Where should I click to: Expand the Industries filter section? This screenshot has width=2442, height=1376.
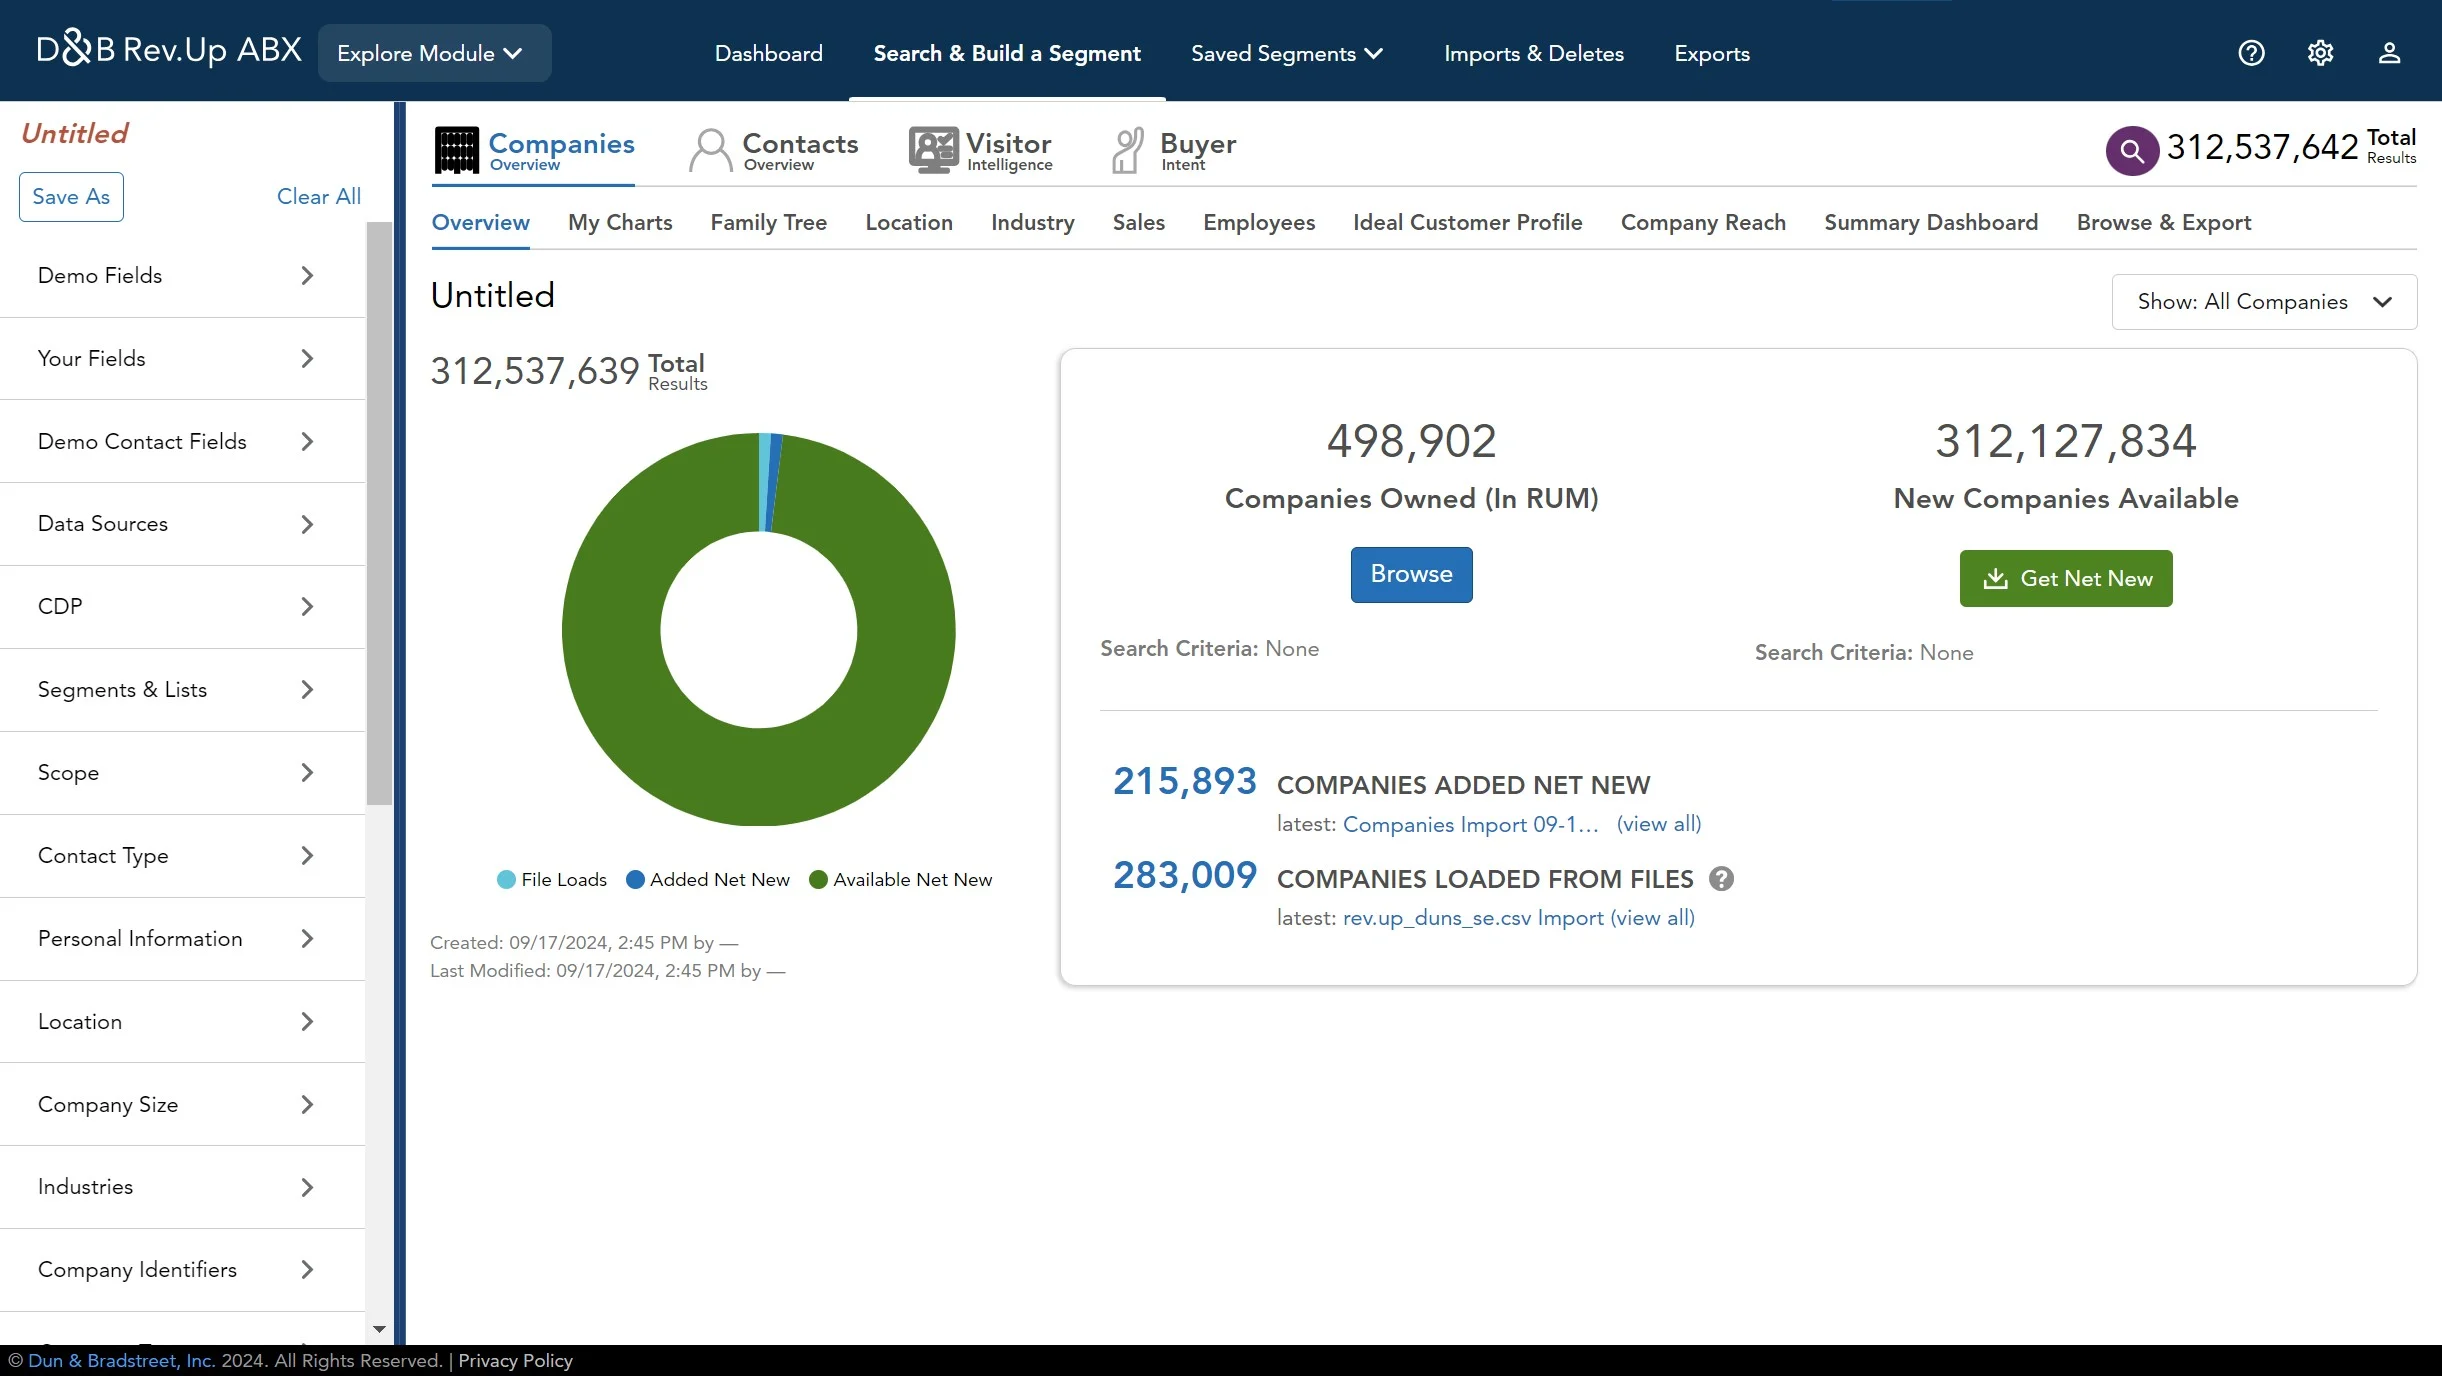click(182, 1187)
